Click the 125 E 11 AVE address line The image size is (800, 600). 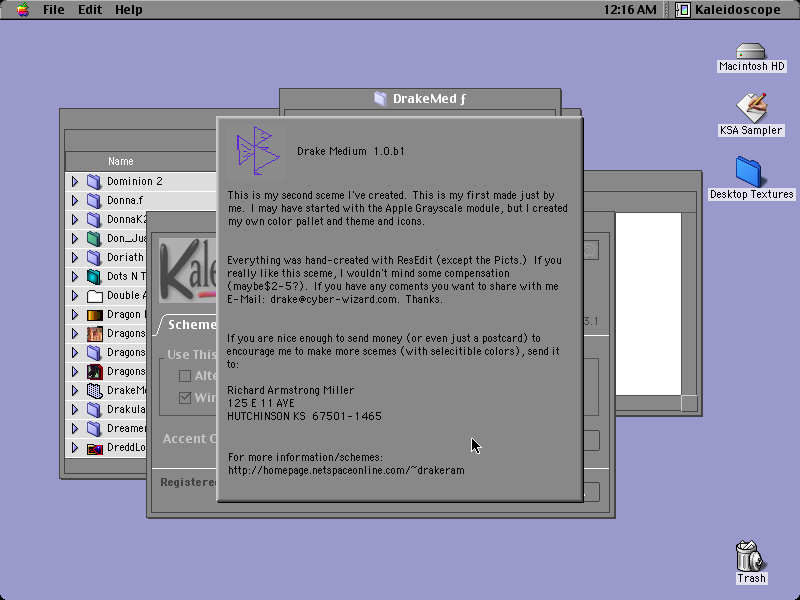[x=261, y=403]
